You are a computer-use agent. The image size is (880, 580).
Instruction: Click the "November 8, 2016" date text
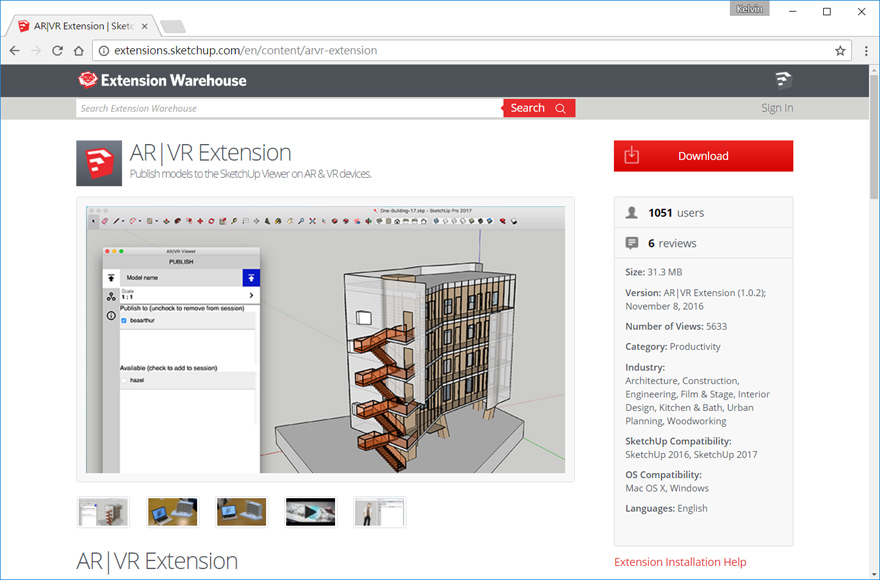tap(664, 307)
